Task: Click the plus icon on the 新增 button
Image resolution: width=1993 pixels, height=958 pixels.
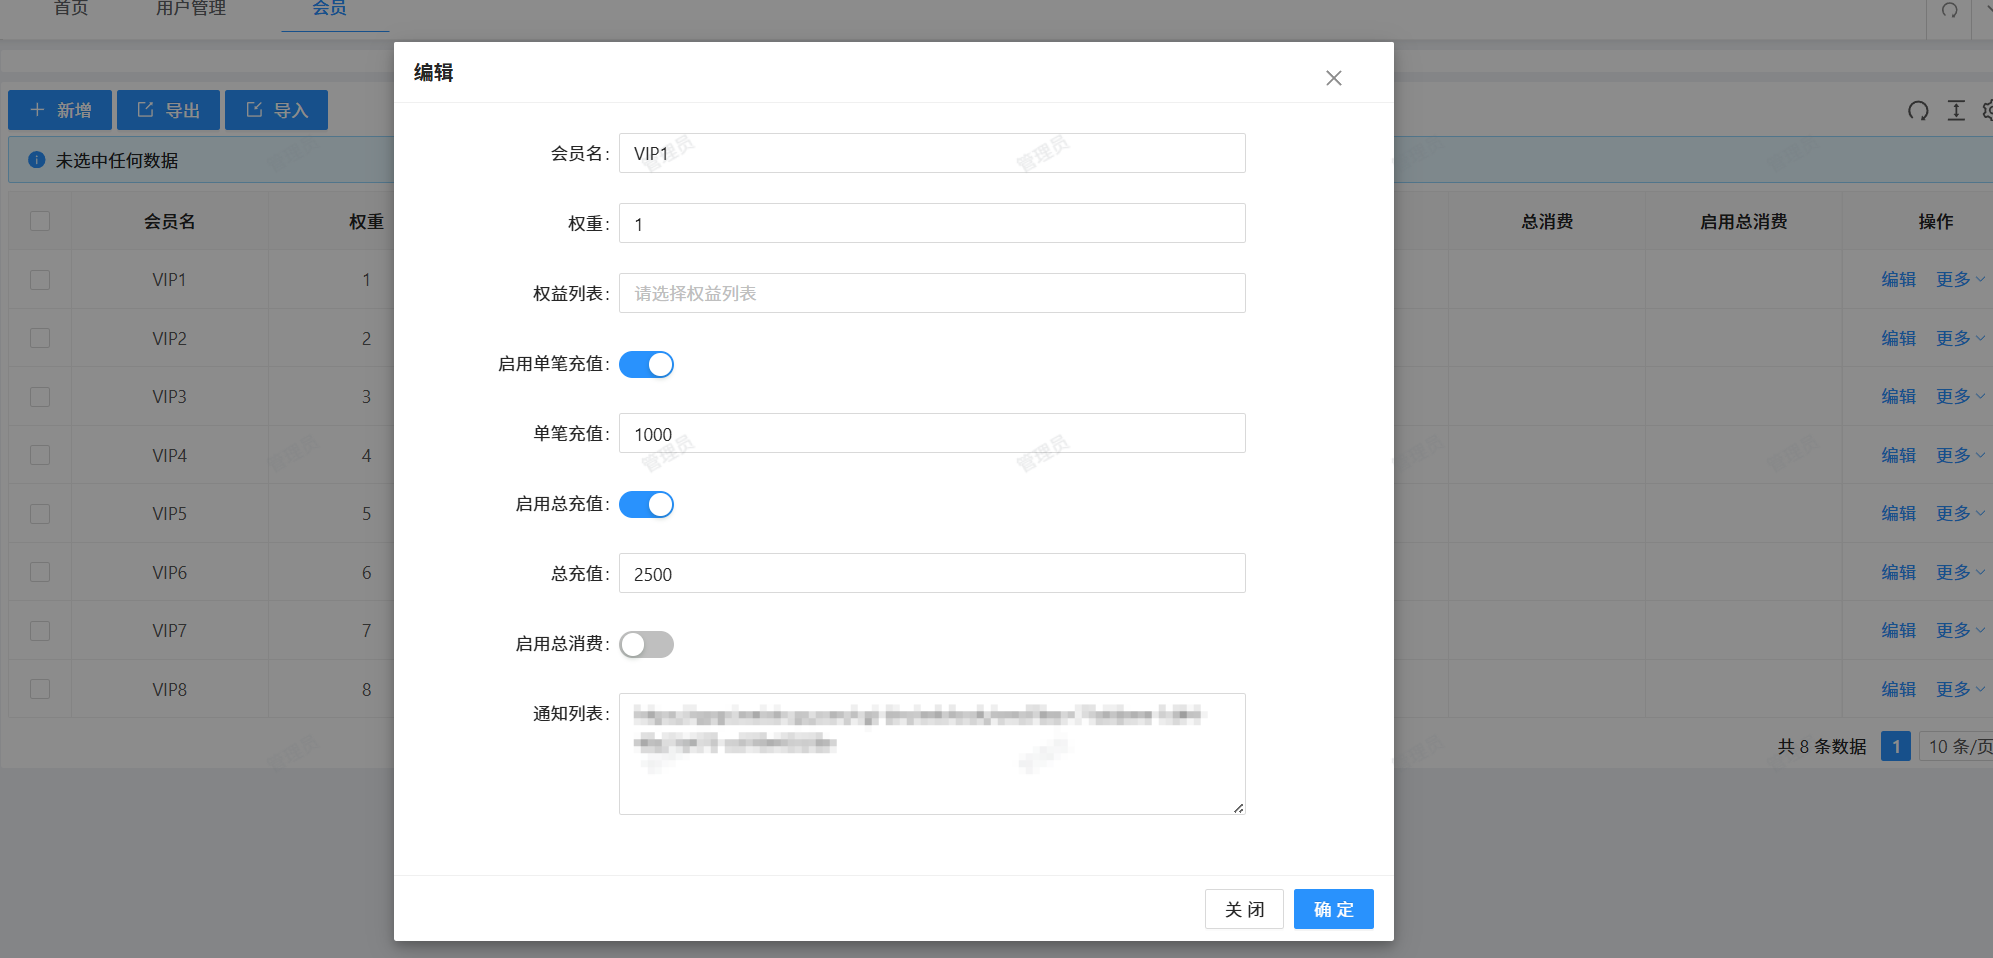Action: coord(37,109)
